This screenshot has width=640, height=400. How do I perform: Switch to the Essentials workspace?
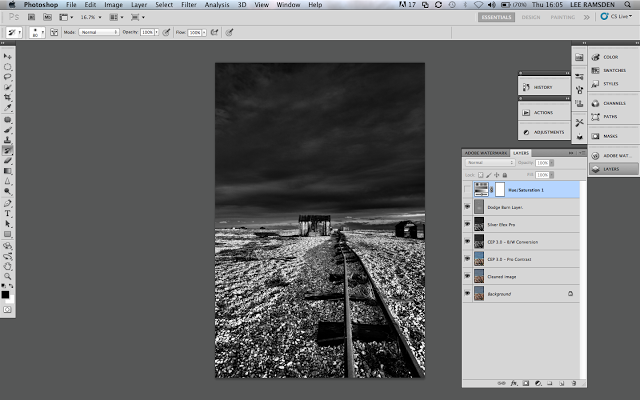496,17
